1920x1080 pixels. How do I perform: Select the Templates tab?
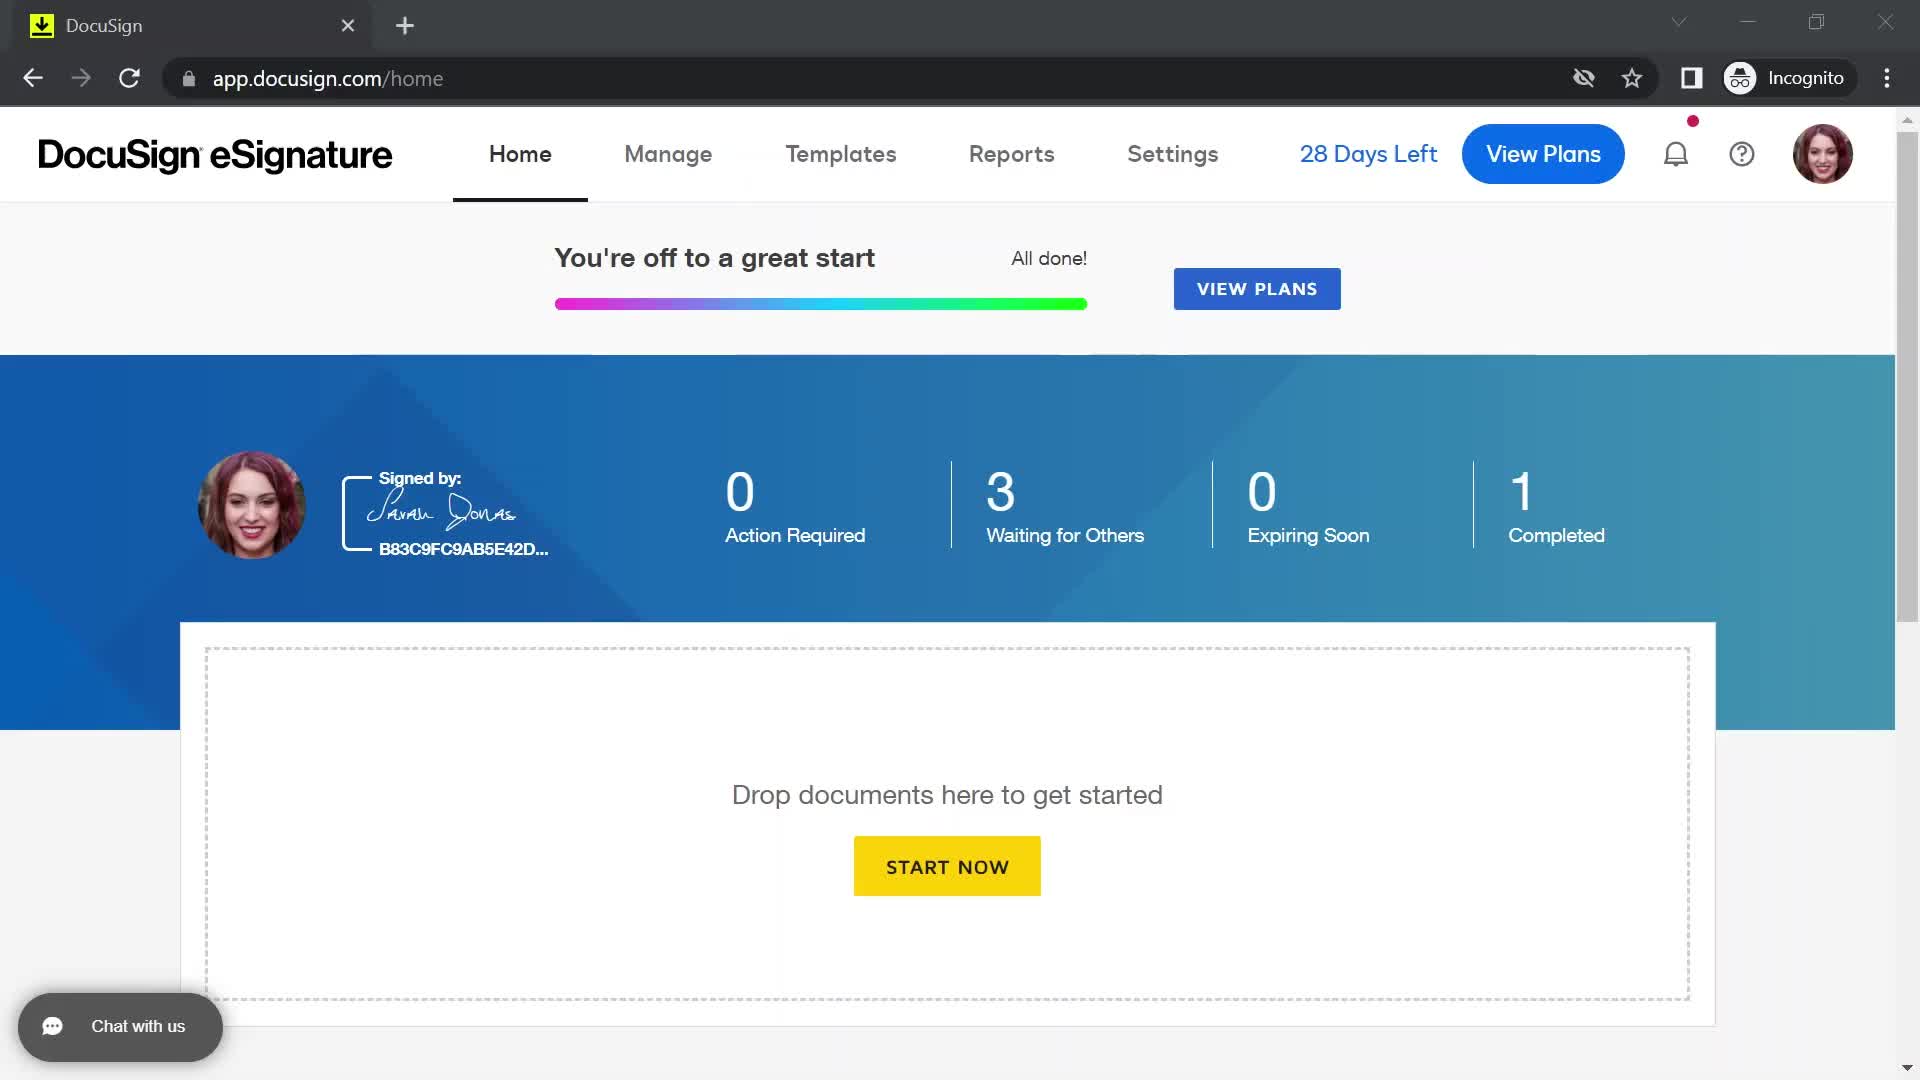[840, 154]
